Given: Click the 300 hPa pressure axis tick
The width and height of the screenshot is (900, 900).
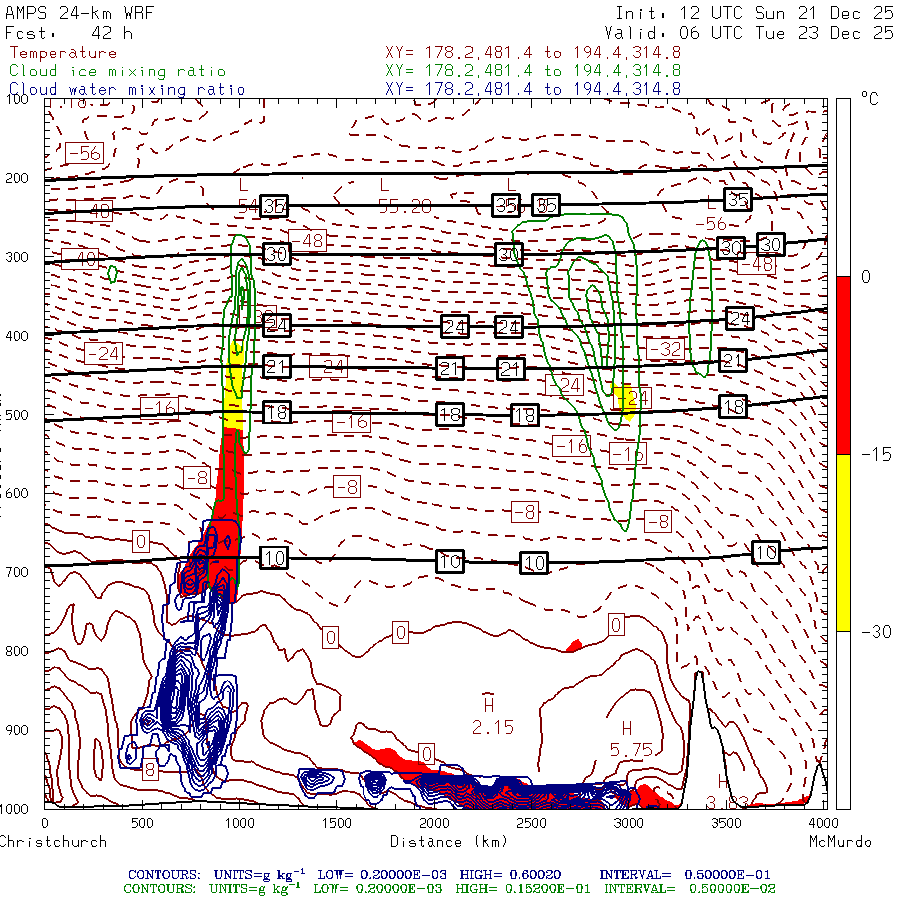Looking at the screenshot, I should (x=17, y=257).
